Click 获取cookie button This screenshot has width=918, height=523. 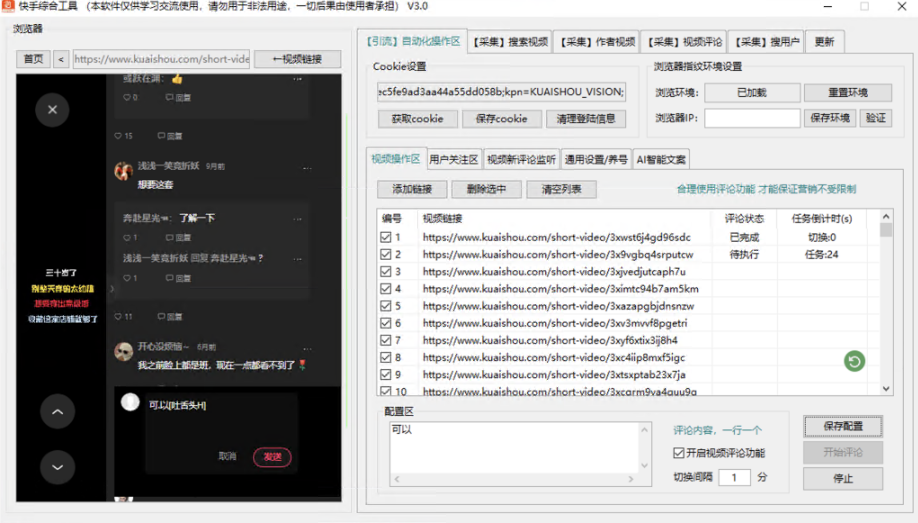point(417,119)
